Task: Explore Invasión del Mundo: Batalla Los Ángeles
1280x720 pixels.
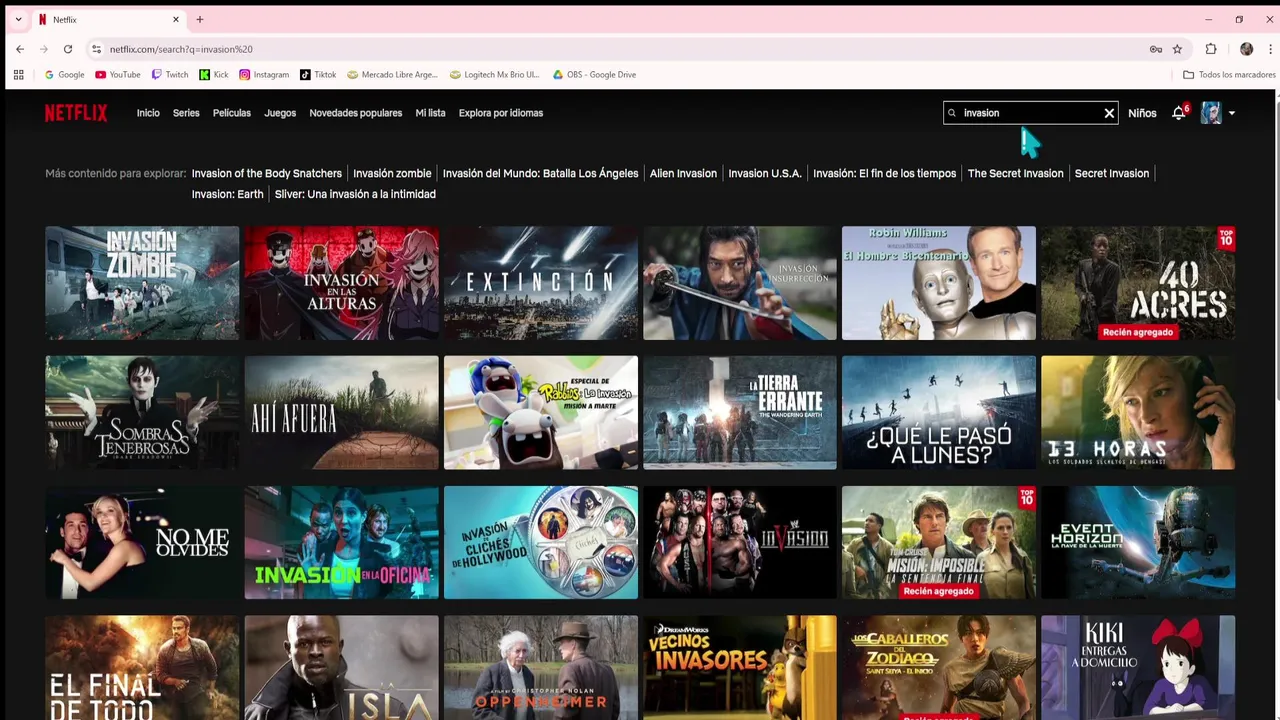Action: 540,173
